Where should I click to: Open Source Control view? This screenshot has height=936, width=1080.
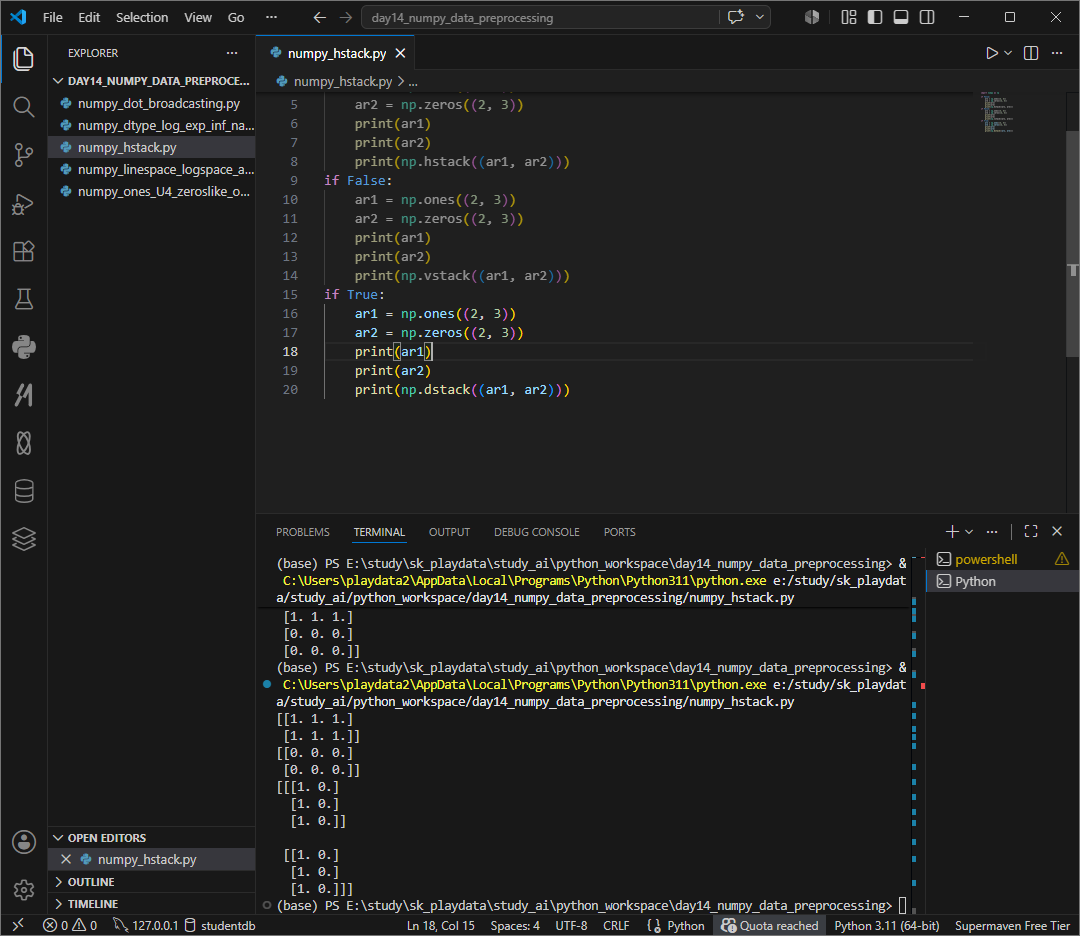pyautogui.click(x=23, y=155)
